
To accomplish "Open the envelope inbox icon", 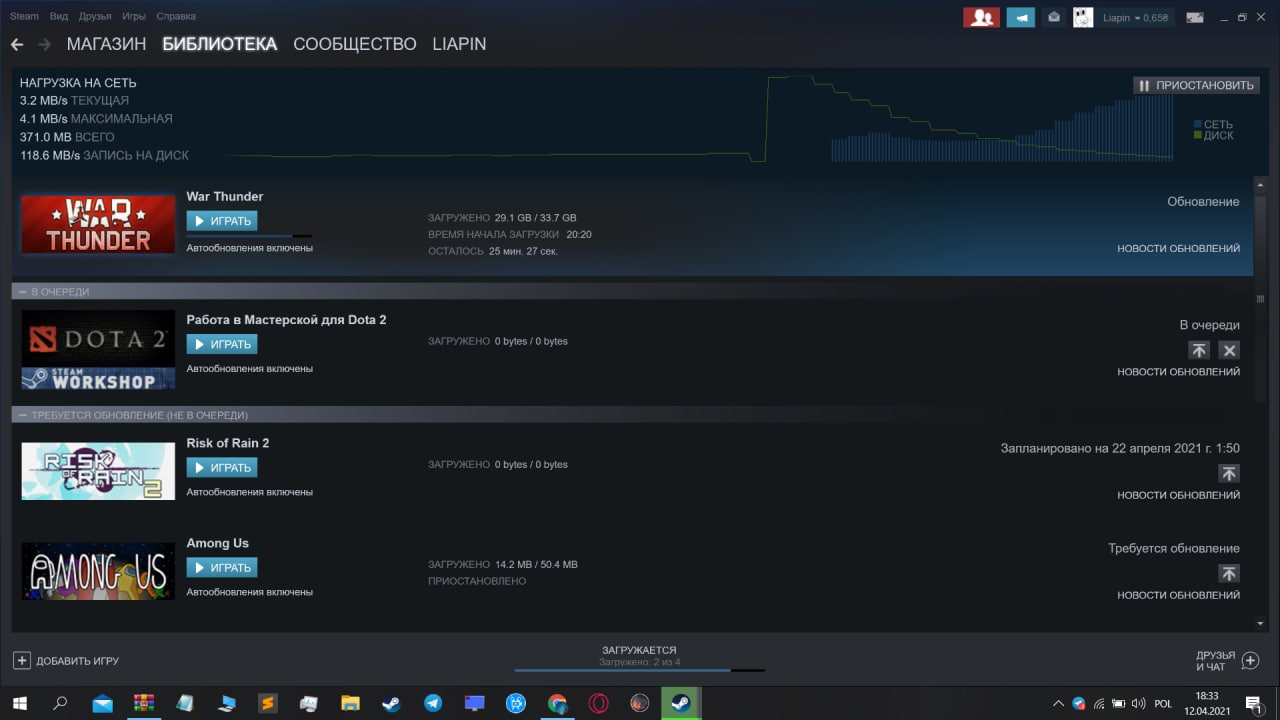I will [x=1054, y=17].
